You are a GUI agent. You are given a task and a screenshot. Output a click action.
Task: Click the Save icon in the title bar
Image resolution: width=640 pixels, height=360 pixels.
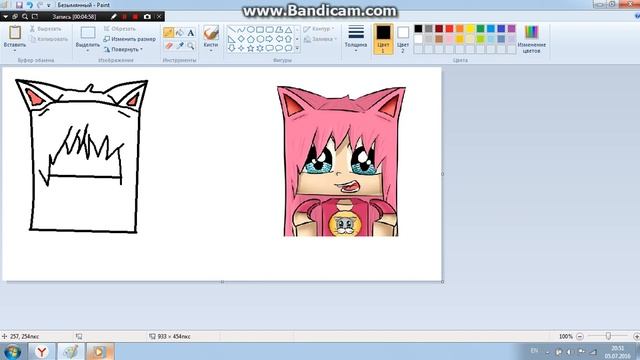coord(19,5)
